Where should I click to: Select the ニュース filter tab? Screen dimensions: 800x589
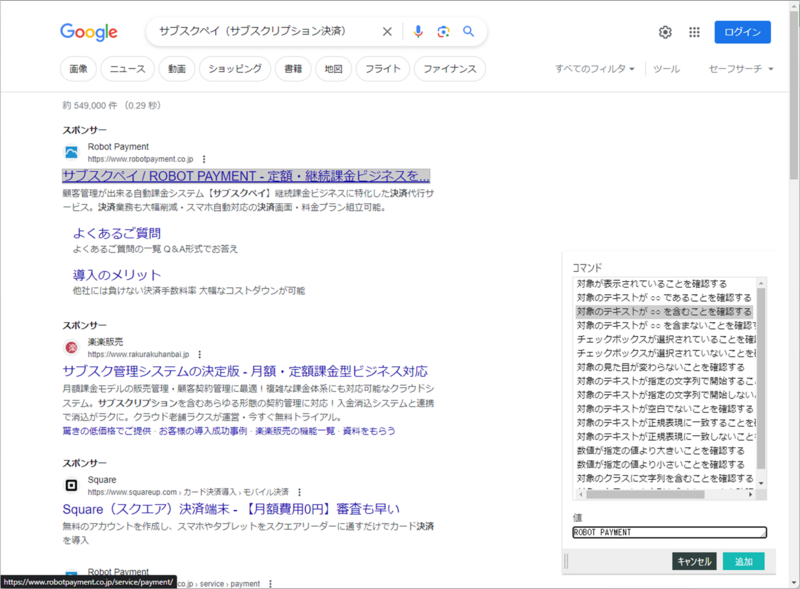click(128, 69)
